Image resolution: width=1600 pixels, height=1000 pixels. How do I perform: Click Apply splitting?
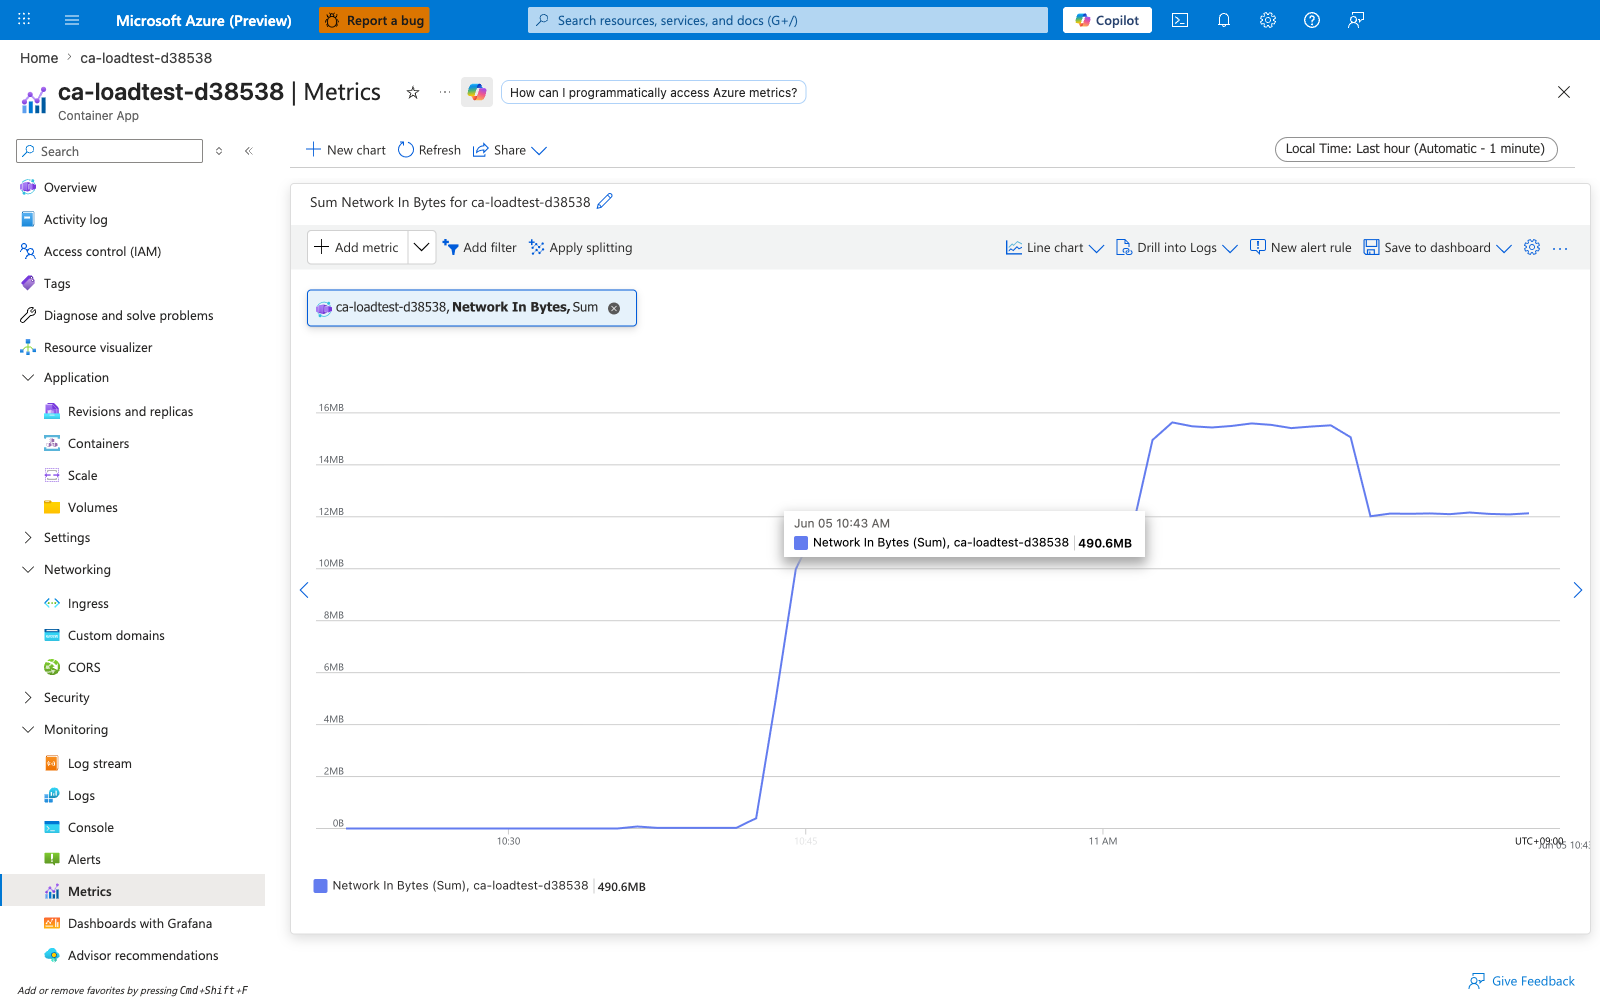(x=581, y=248)
